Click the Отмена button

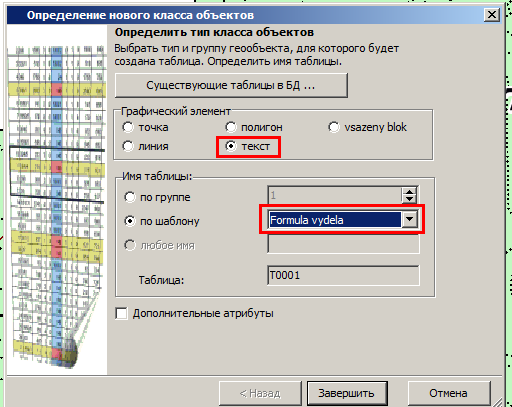[449, 393]
